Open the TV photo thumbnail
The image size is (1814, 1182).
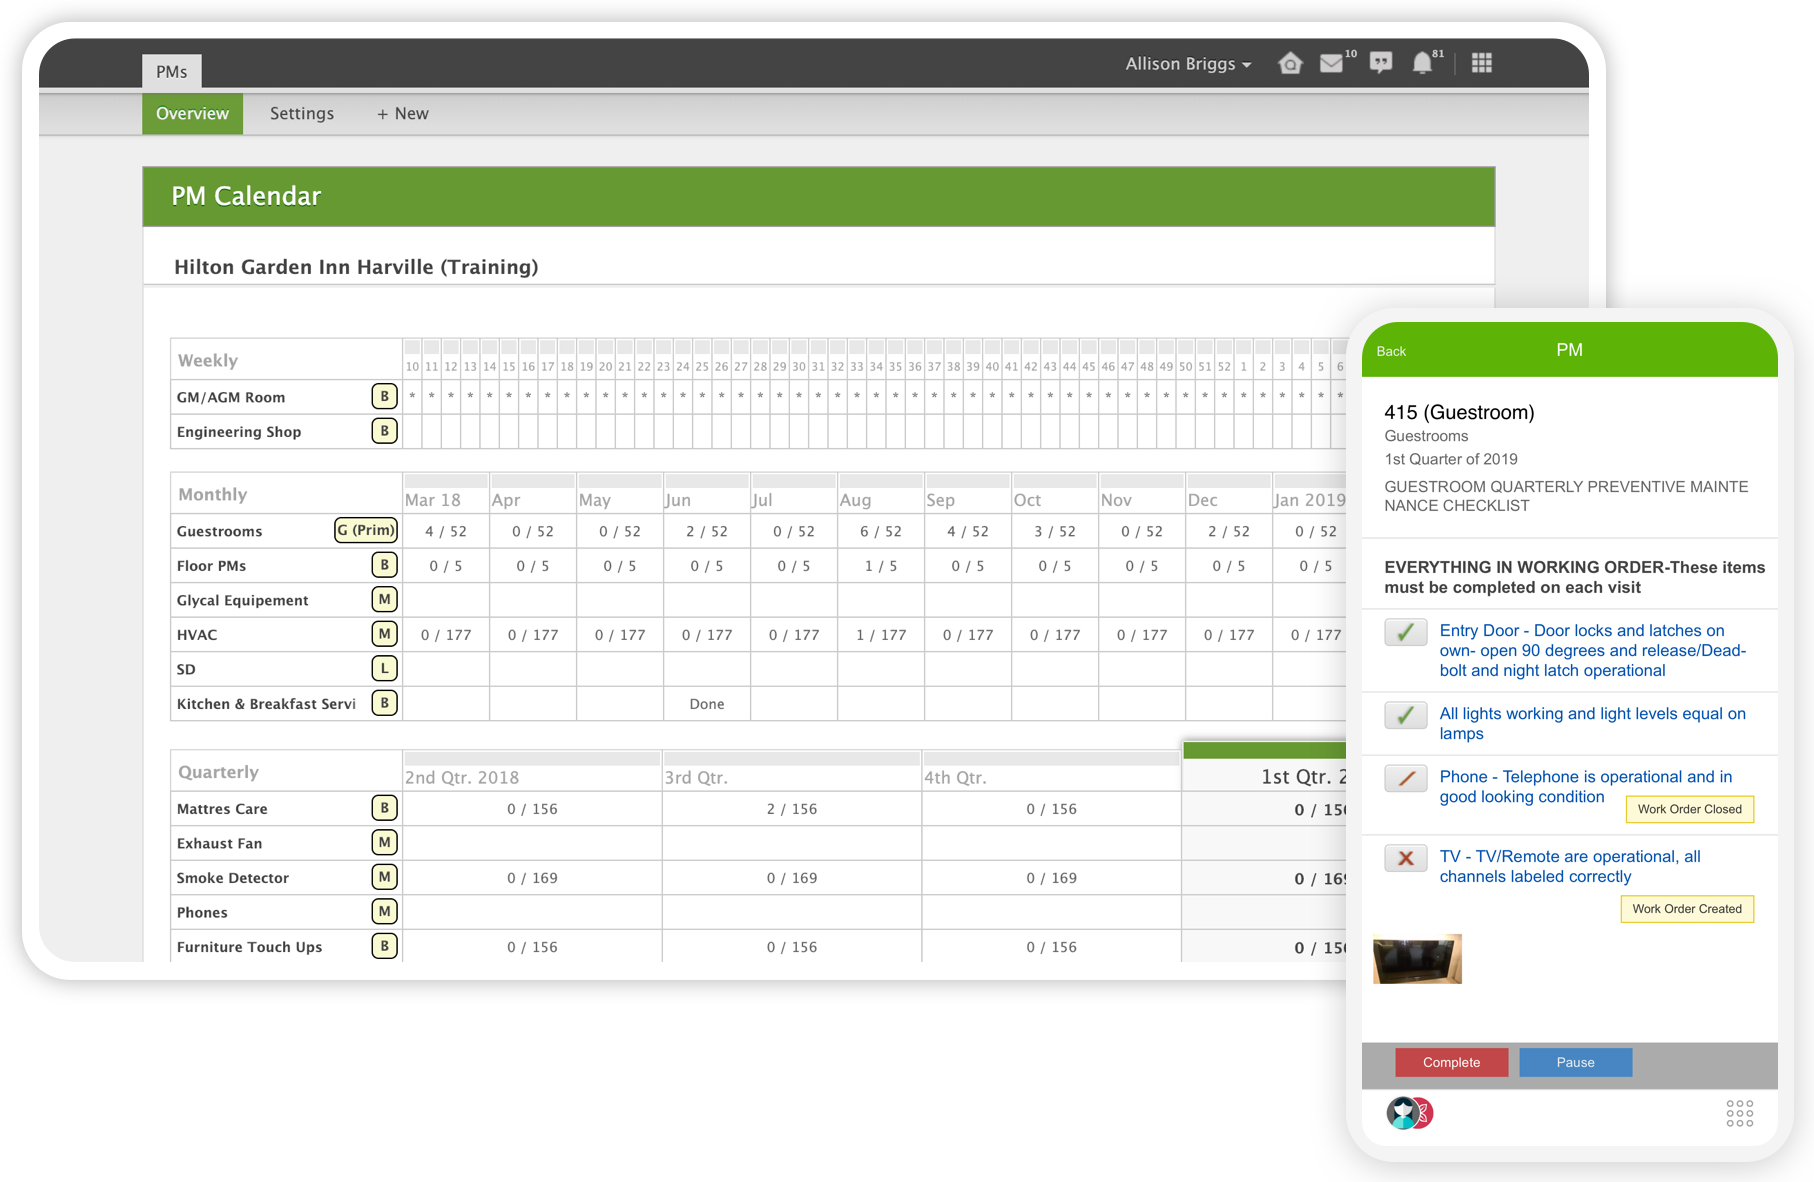pyautogui.click(x=1417, y=958)
